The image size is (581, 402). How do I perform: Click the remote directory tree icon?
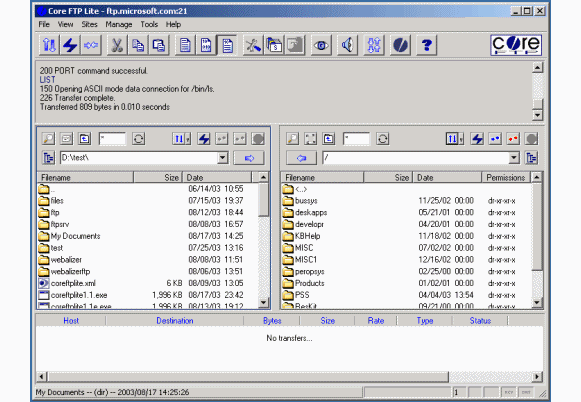click(531, 158)
